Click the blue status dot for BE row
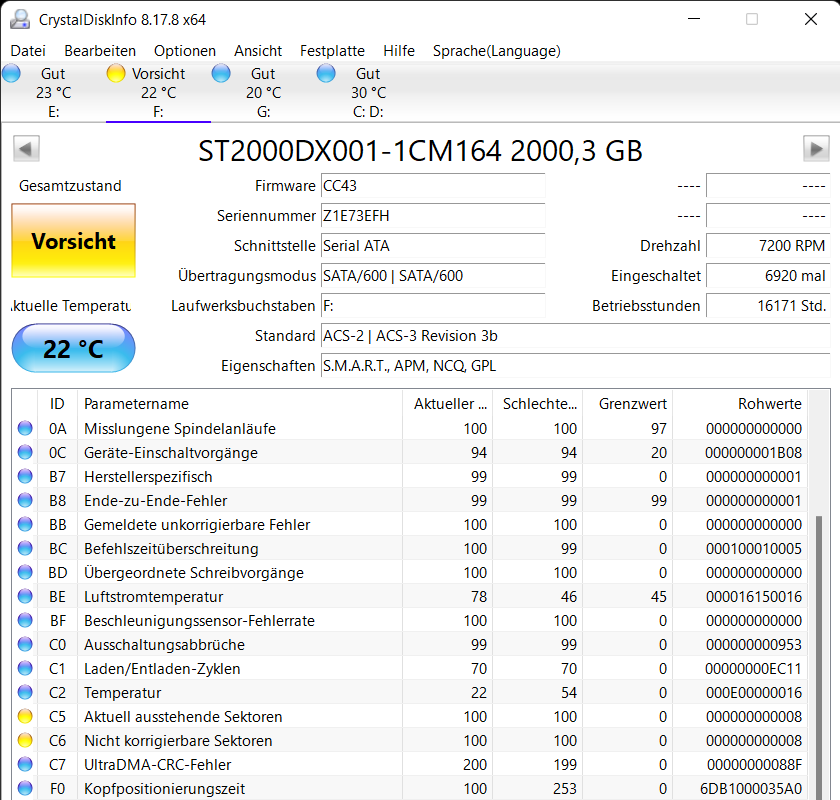 25,596
